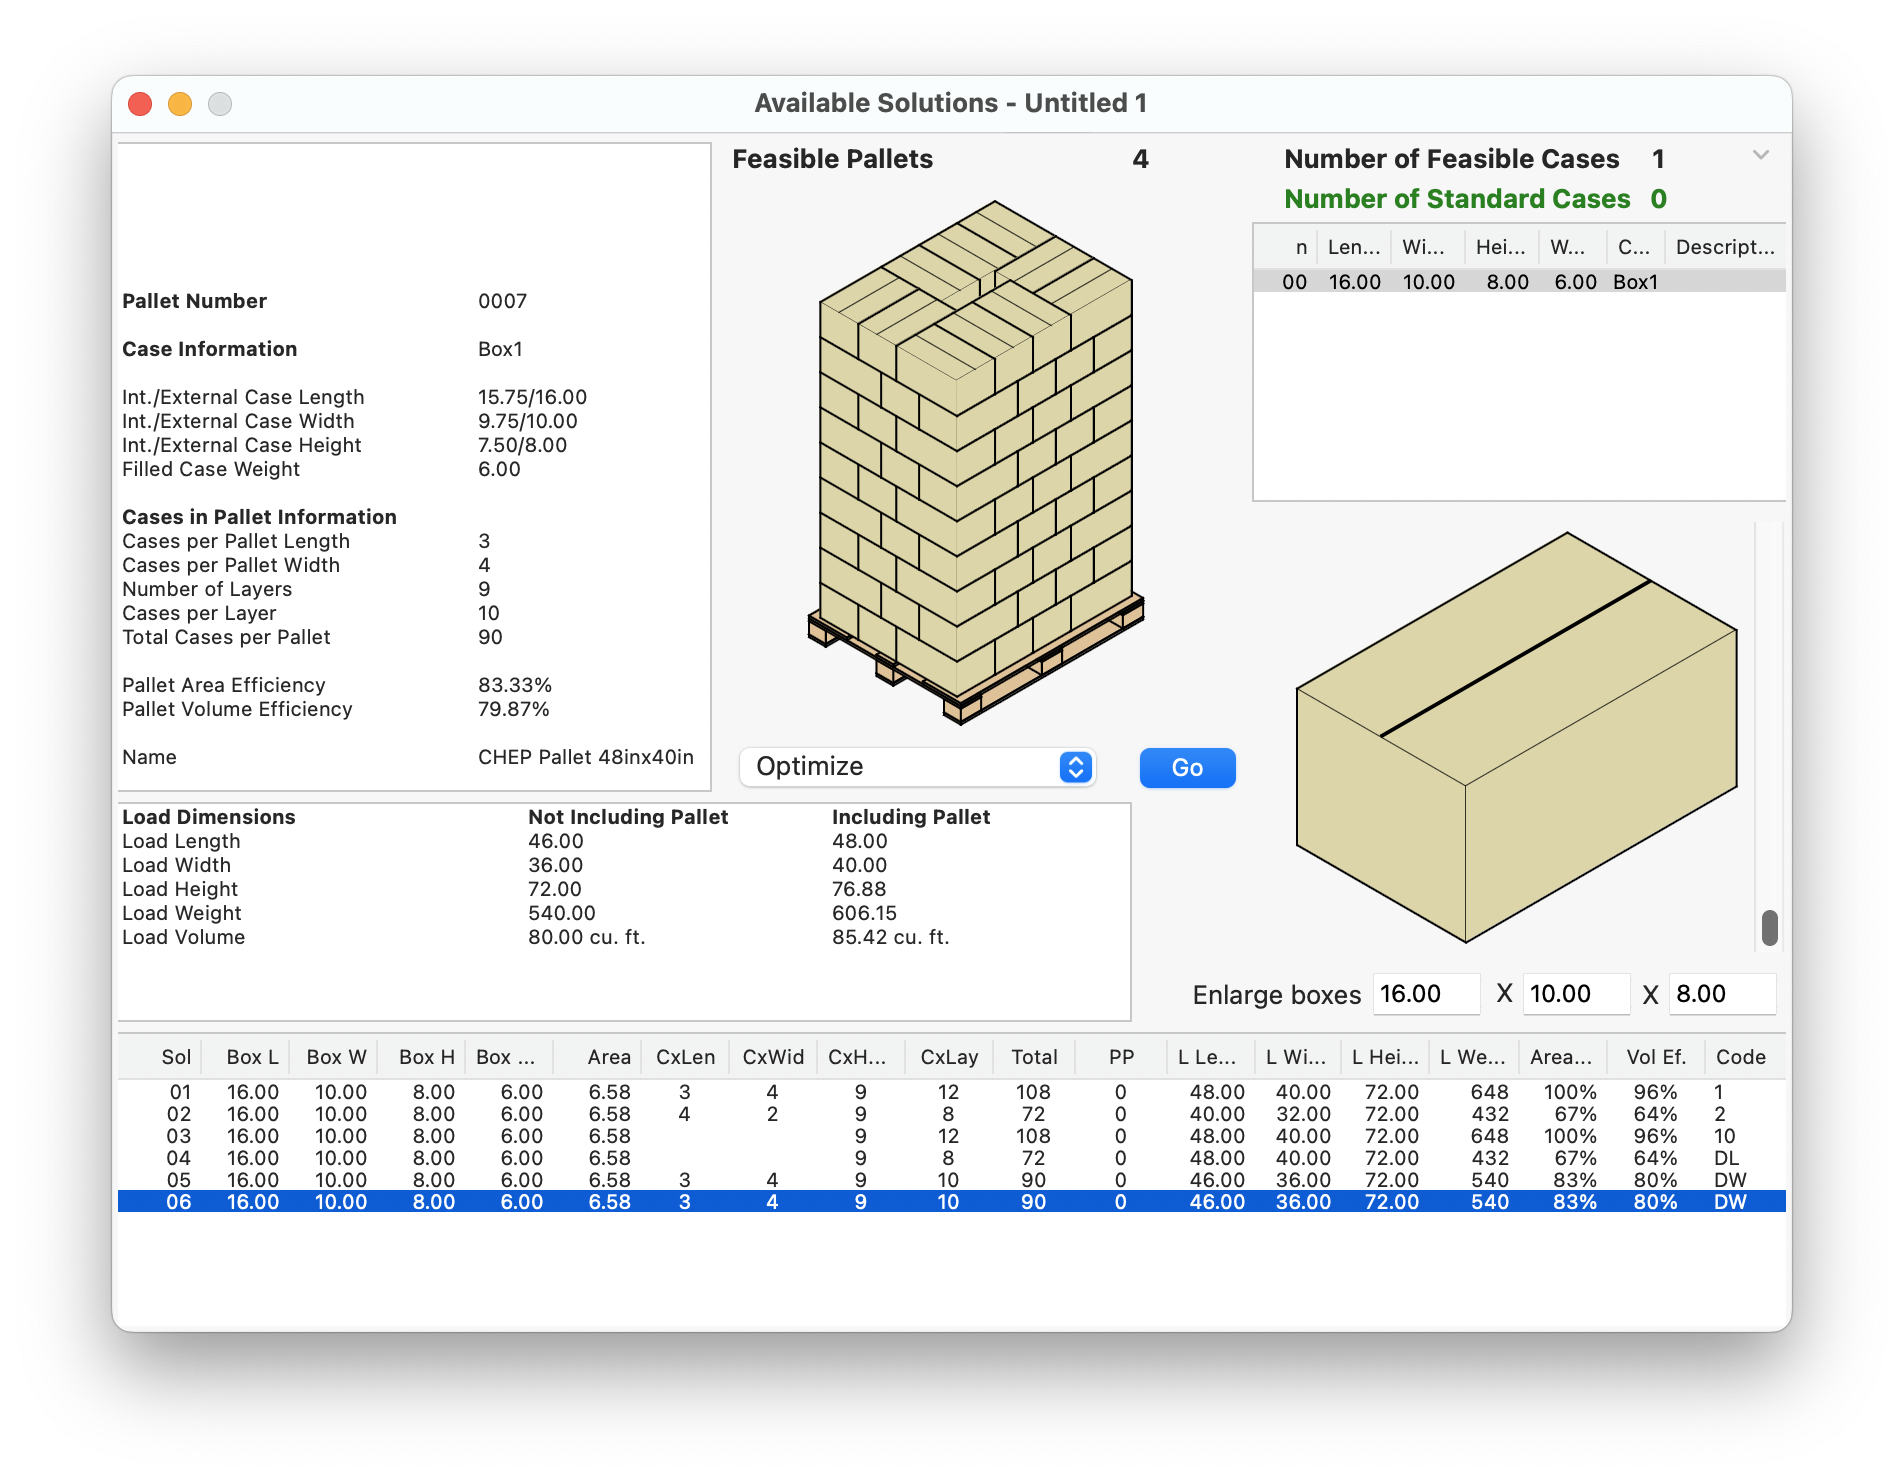Image resolution: width=1904 pixels, height=1480 pixels.
Task: Click the Load Weight value 606.15
Action: point(864,913)
